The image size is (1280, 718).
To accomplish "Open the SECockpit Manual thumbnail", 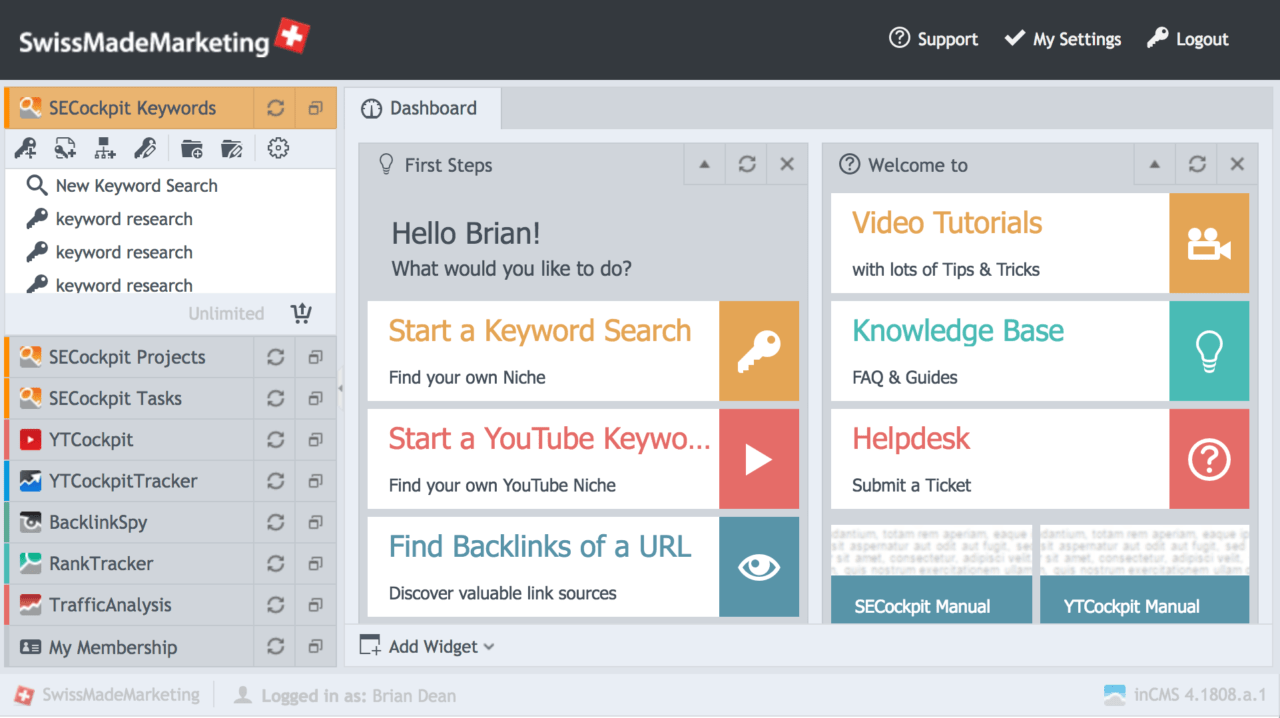I will pyautogui.click(x=931, y=573).
